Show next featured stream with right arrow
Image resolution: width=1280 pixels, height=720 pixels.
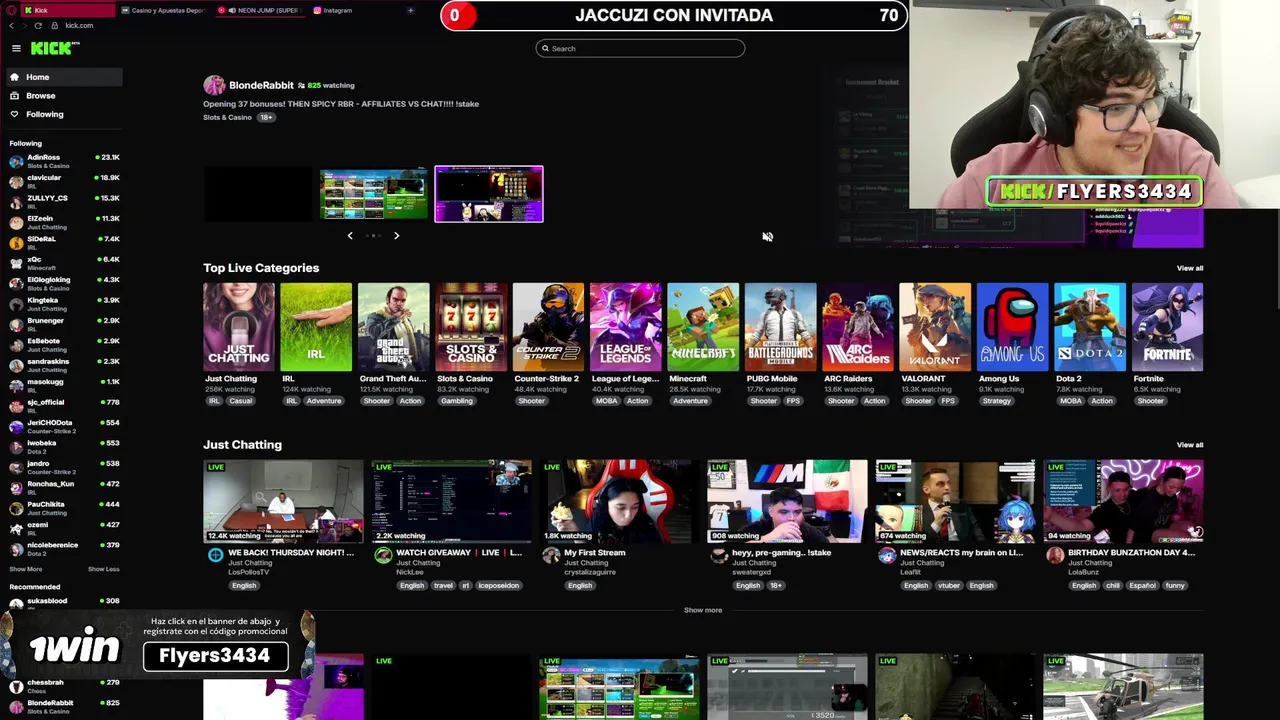[x=396, y=236]
